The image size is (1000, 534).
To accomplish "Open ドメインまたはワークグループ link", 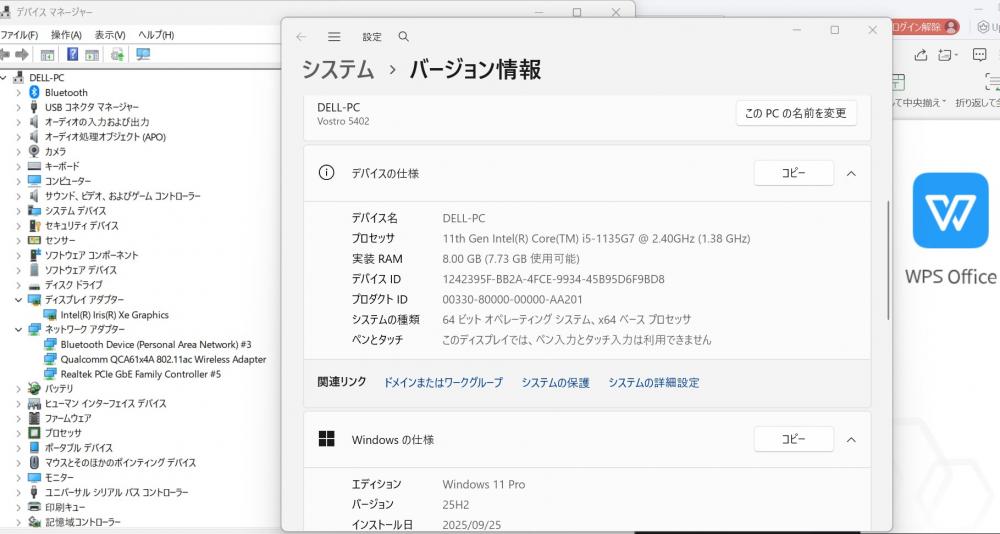I will [443, 383].
